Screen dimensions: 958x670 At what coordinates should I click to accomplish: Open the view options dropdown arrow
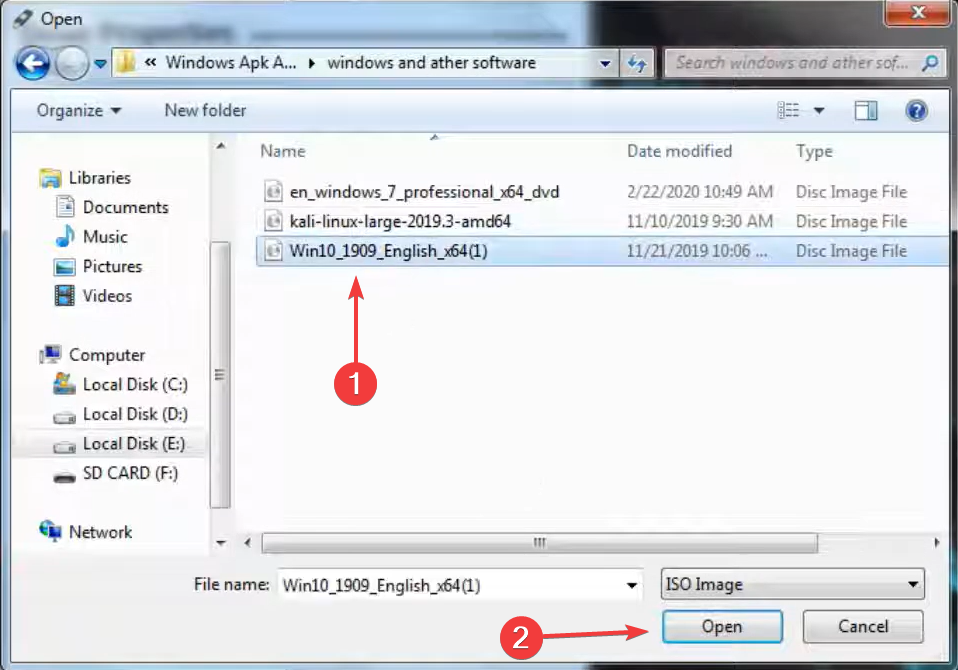[819, 111]
